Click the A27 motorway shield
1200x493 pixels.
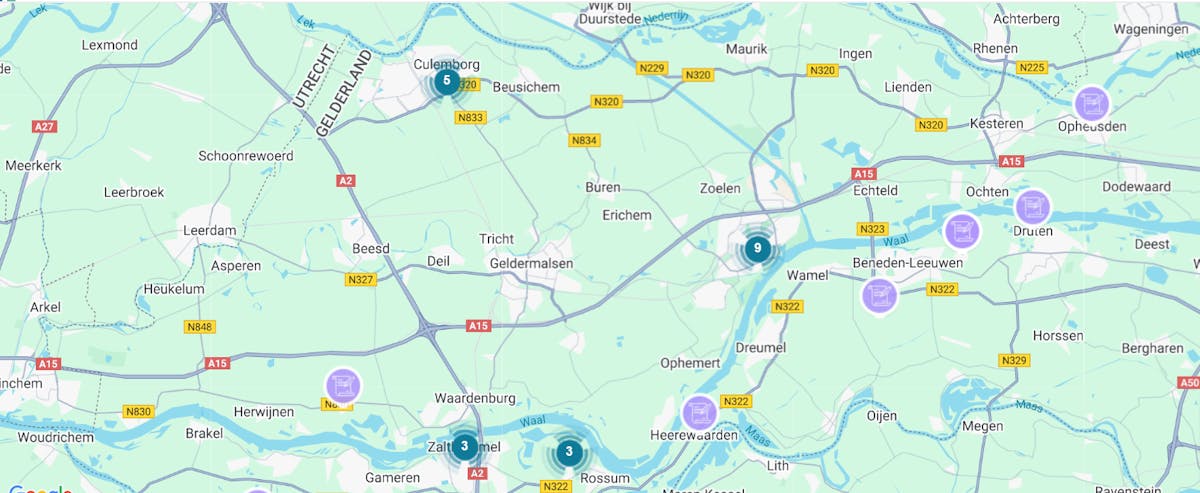(x=44, y=127)
